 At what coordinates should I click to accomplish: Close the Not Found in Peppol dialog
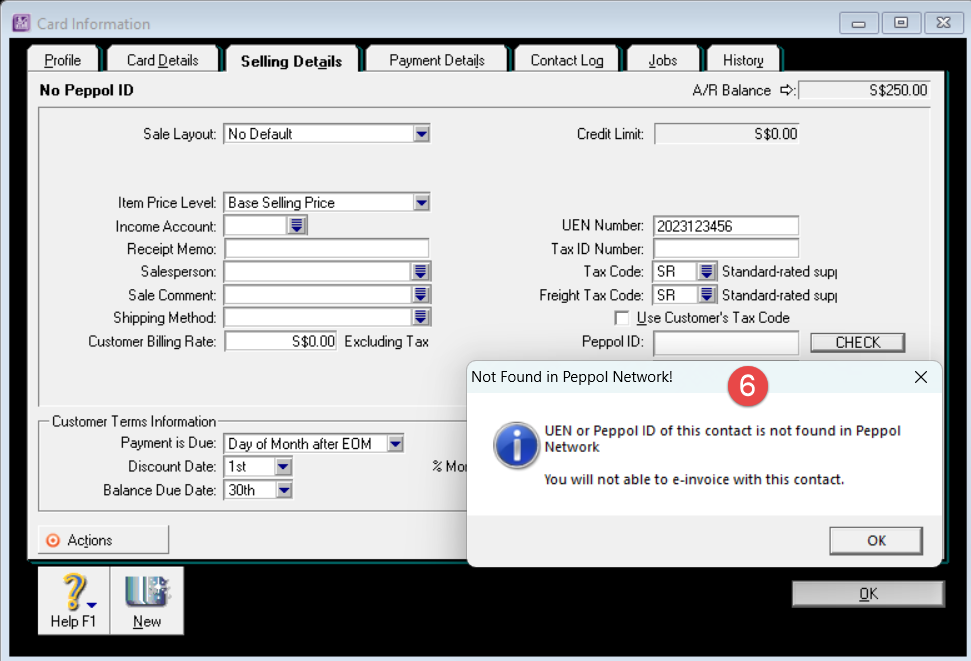click(x=921, y=377)
